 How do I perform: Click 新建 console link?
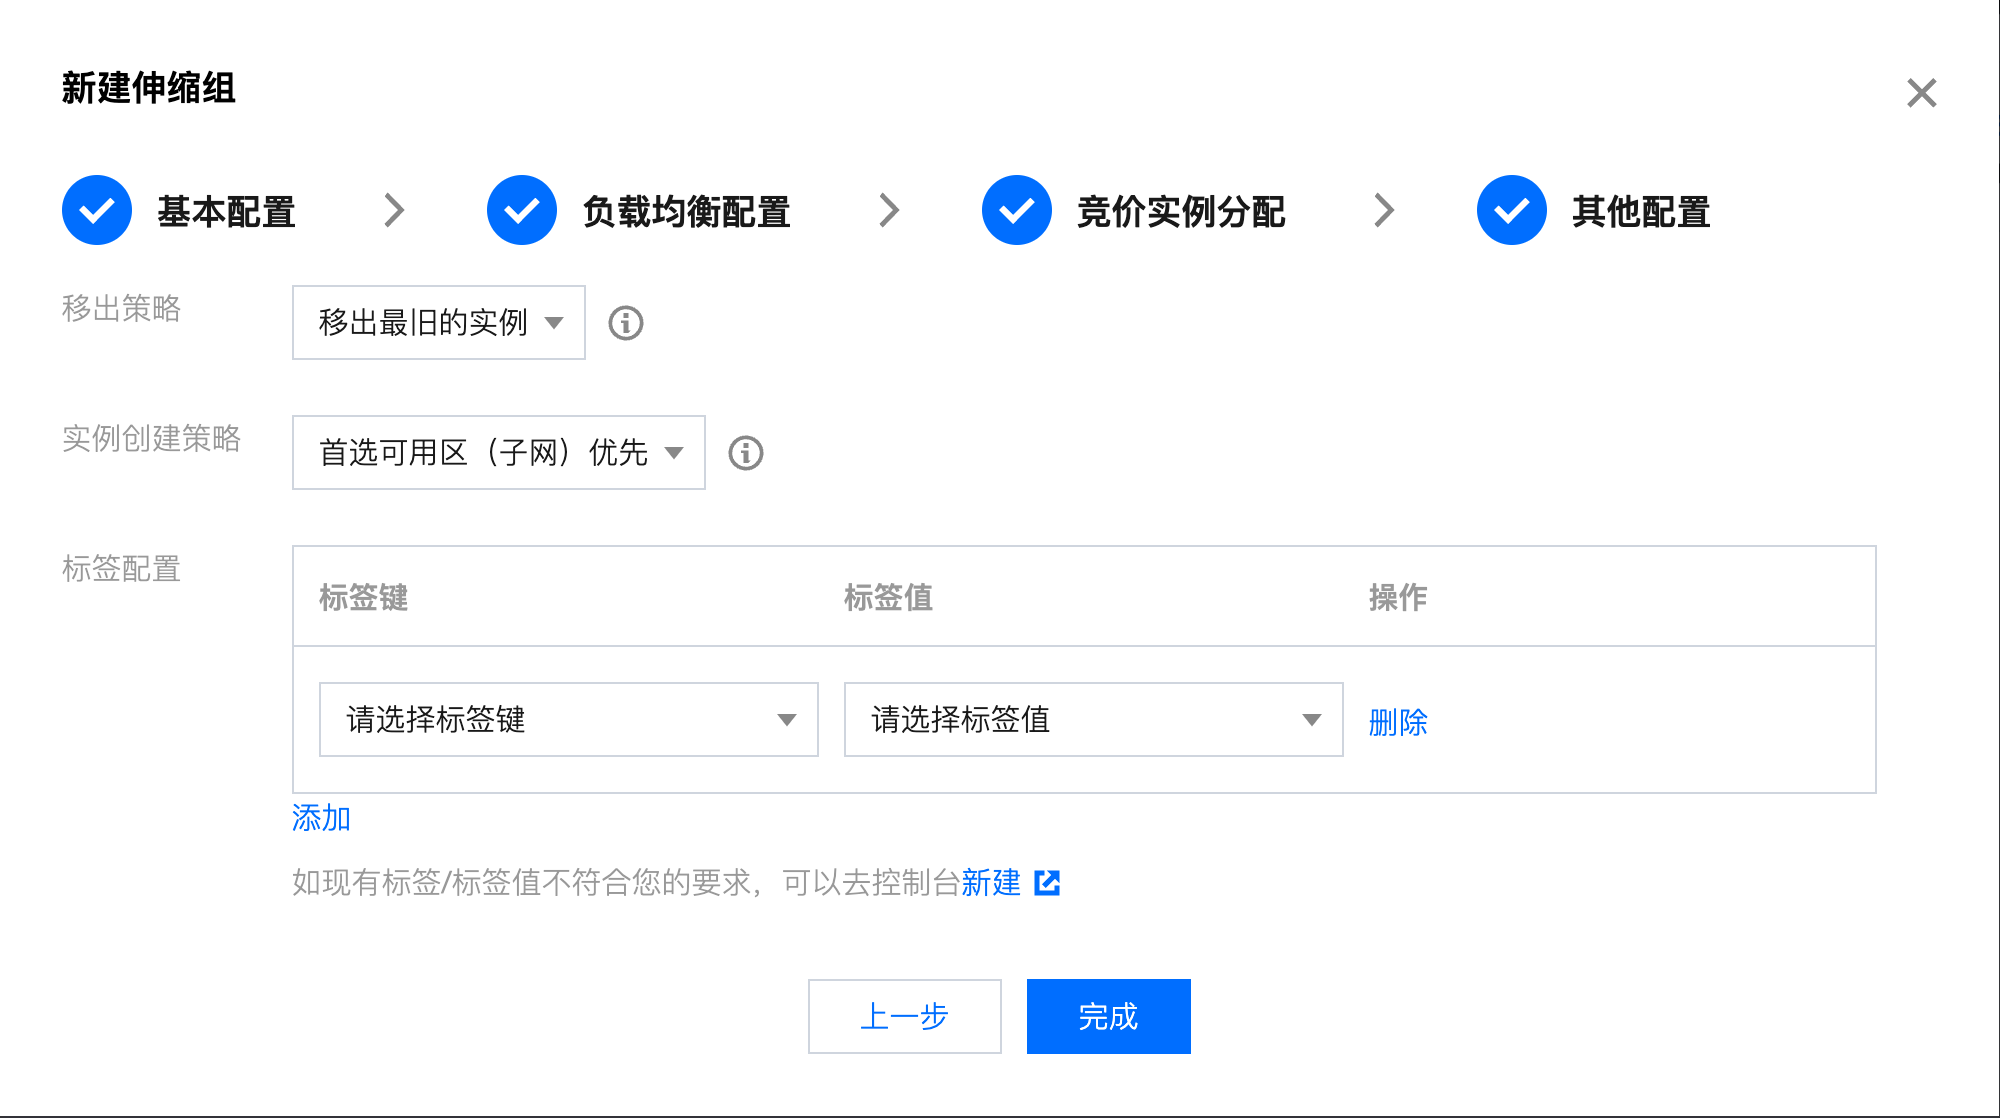point(990,883)
